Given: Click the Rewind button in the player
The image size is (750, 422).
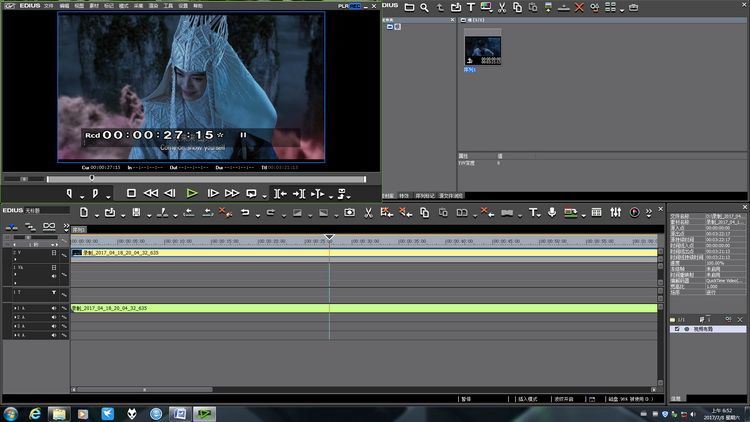Looking at the screenshot, I should click(151, 193).
